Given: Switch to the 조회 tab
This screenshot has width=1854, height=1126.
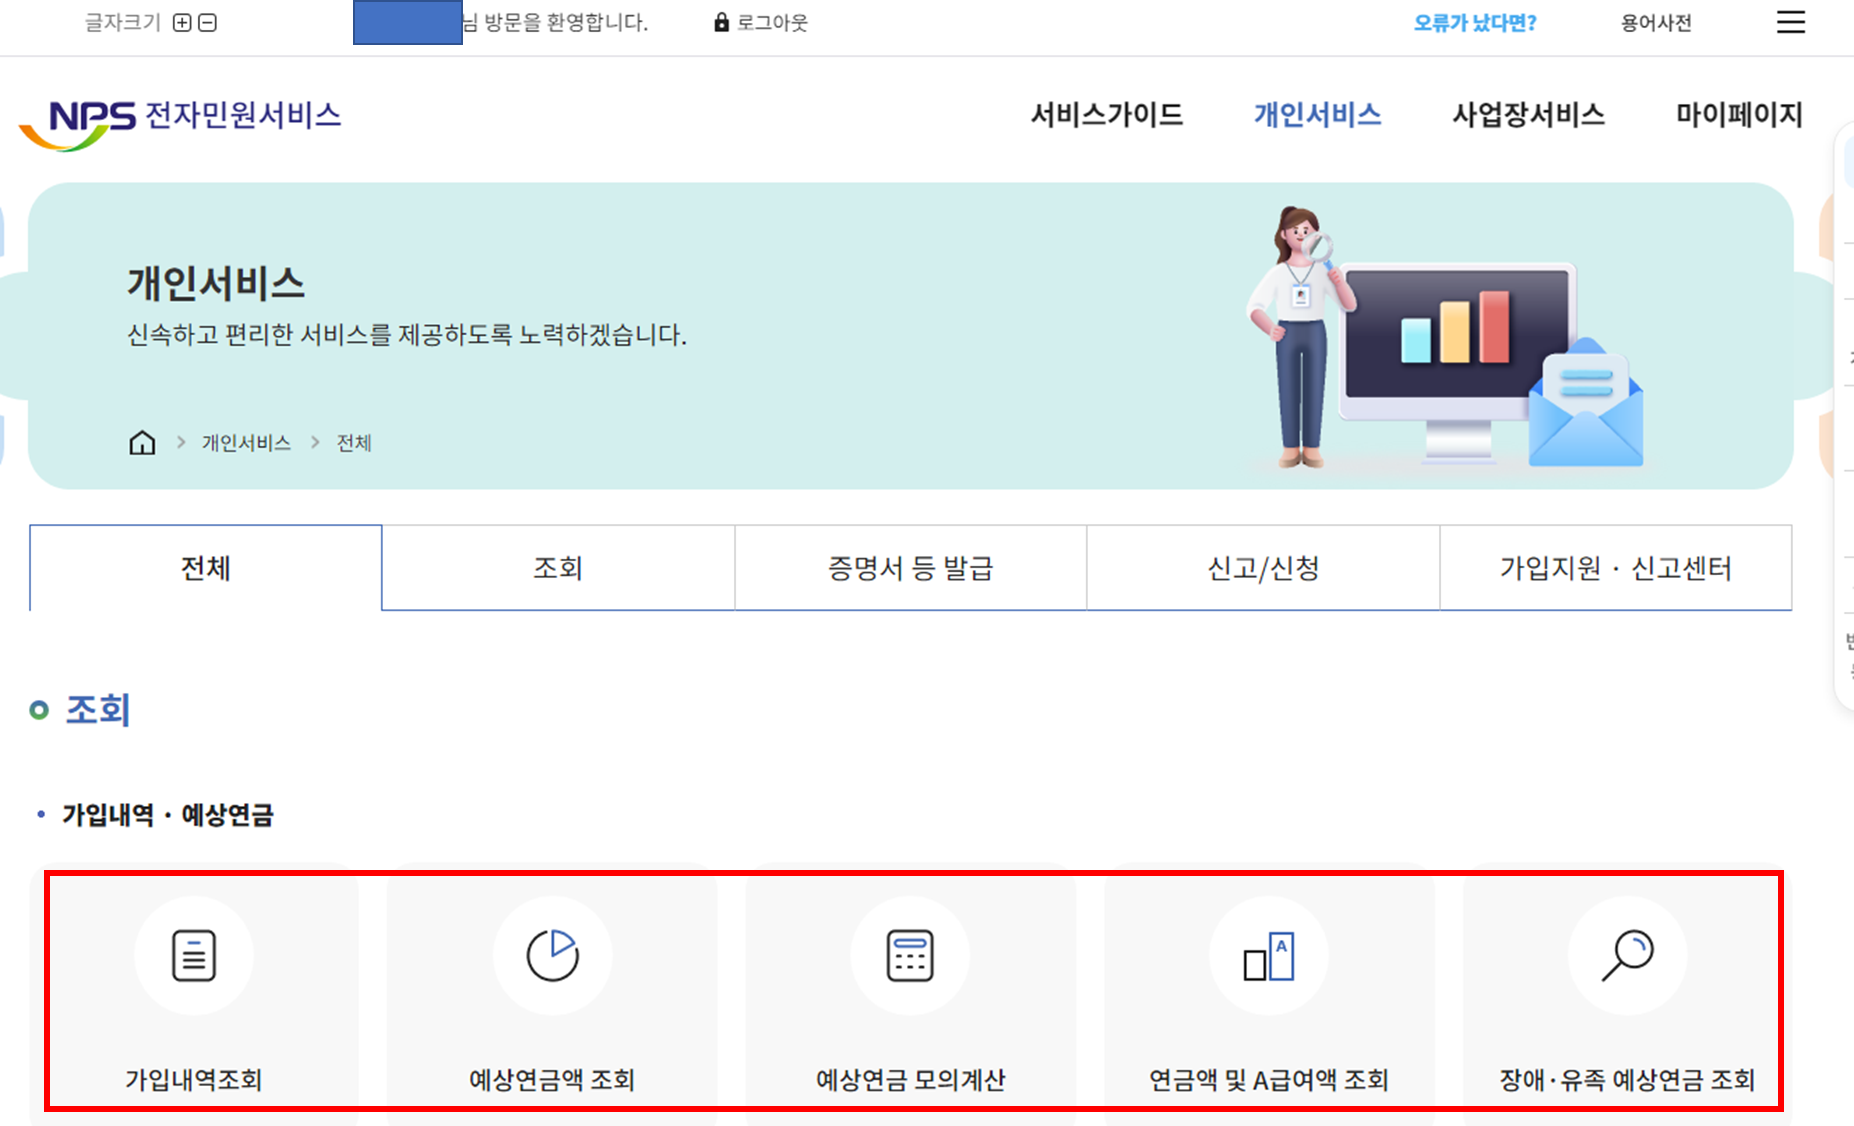Looking at the screenshot, I should pos(557,568).
